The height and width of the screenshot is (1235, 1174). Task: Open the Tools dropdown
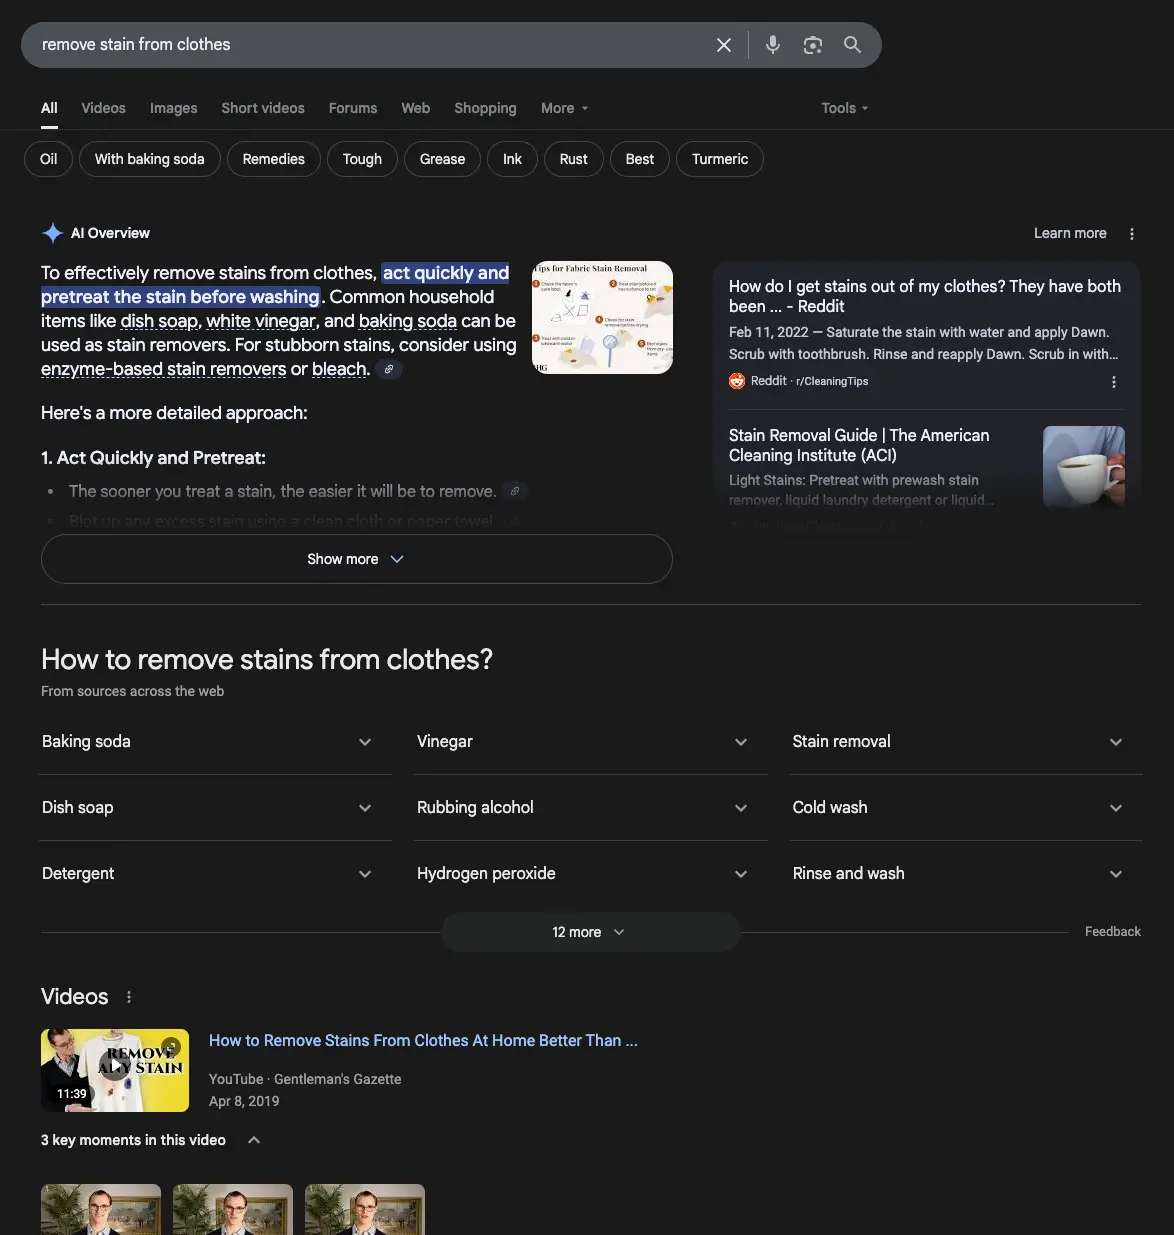pyautogui.click(x=845, y=108)
